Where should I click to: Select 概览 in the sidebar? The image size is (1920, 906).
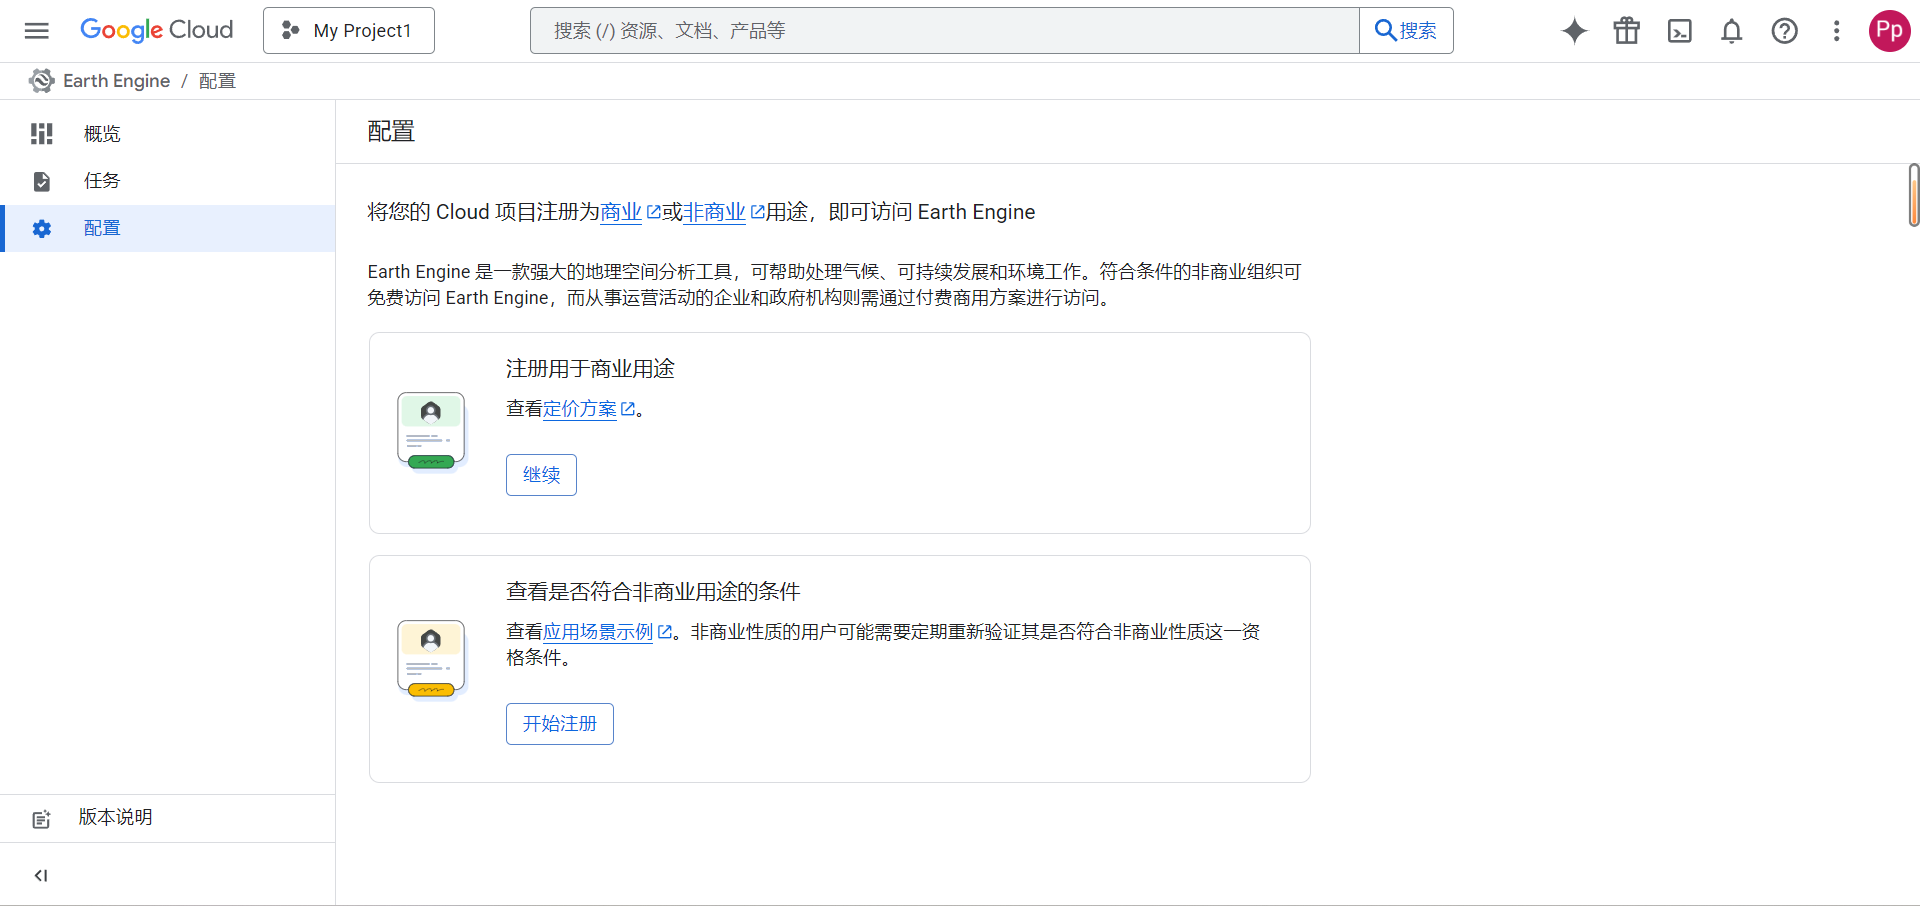coord(102,133)
